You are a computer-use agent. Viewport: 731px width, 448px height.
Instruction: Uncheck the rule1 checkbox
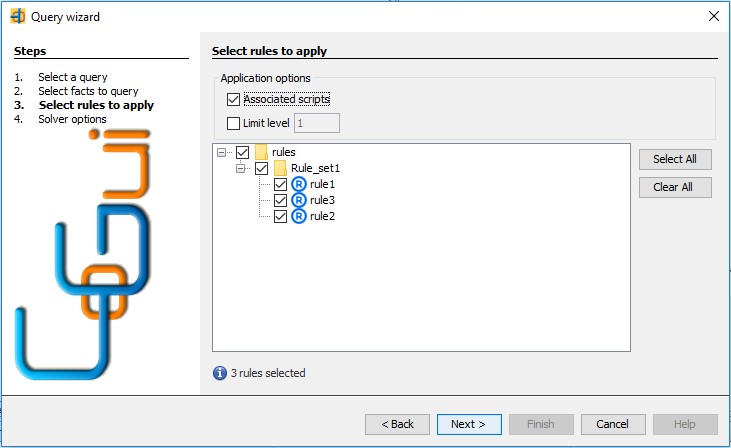(x=280, y=184)
